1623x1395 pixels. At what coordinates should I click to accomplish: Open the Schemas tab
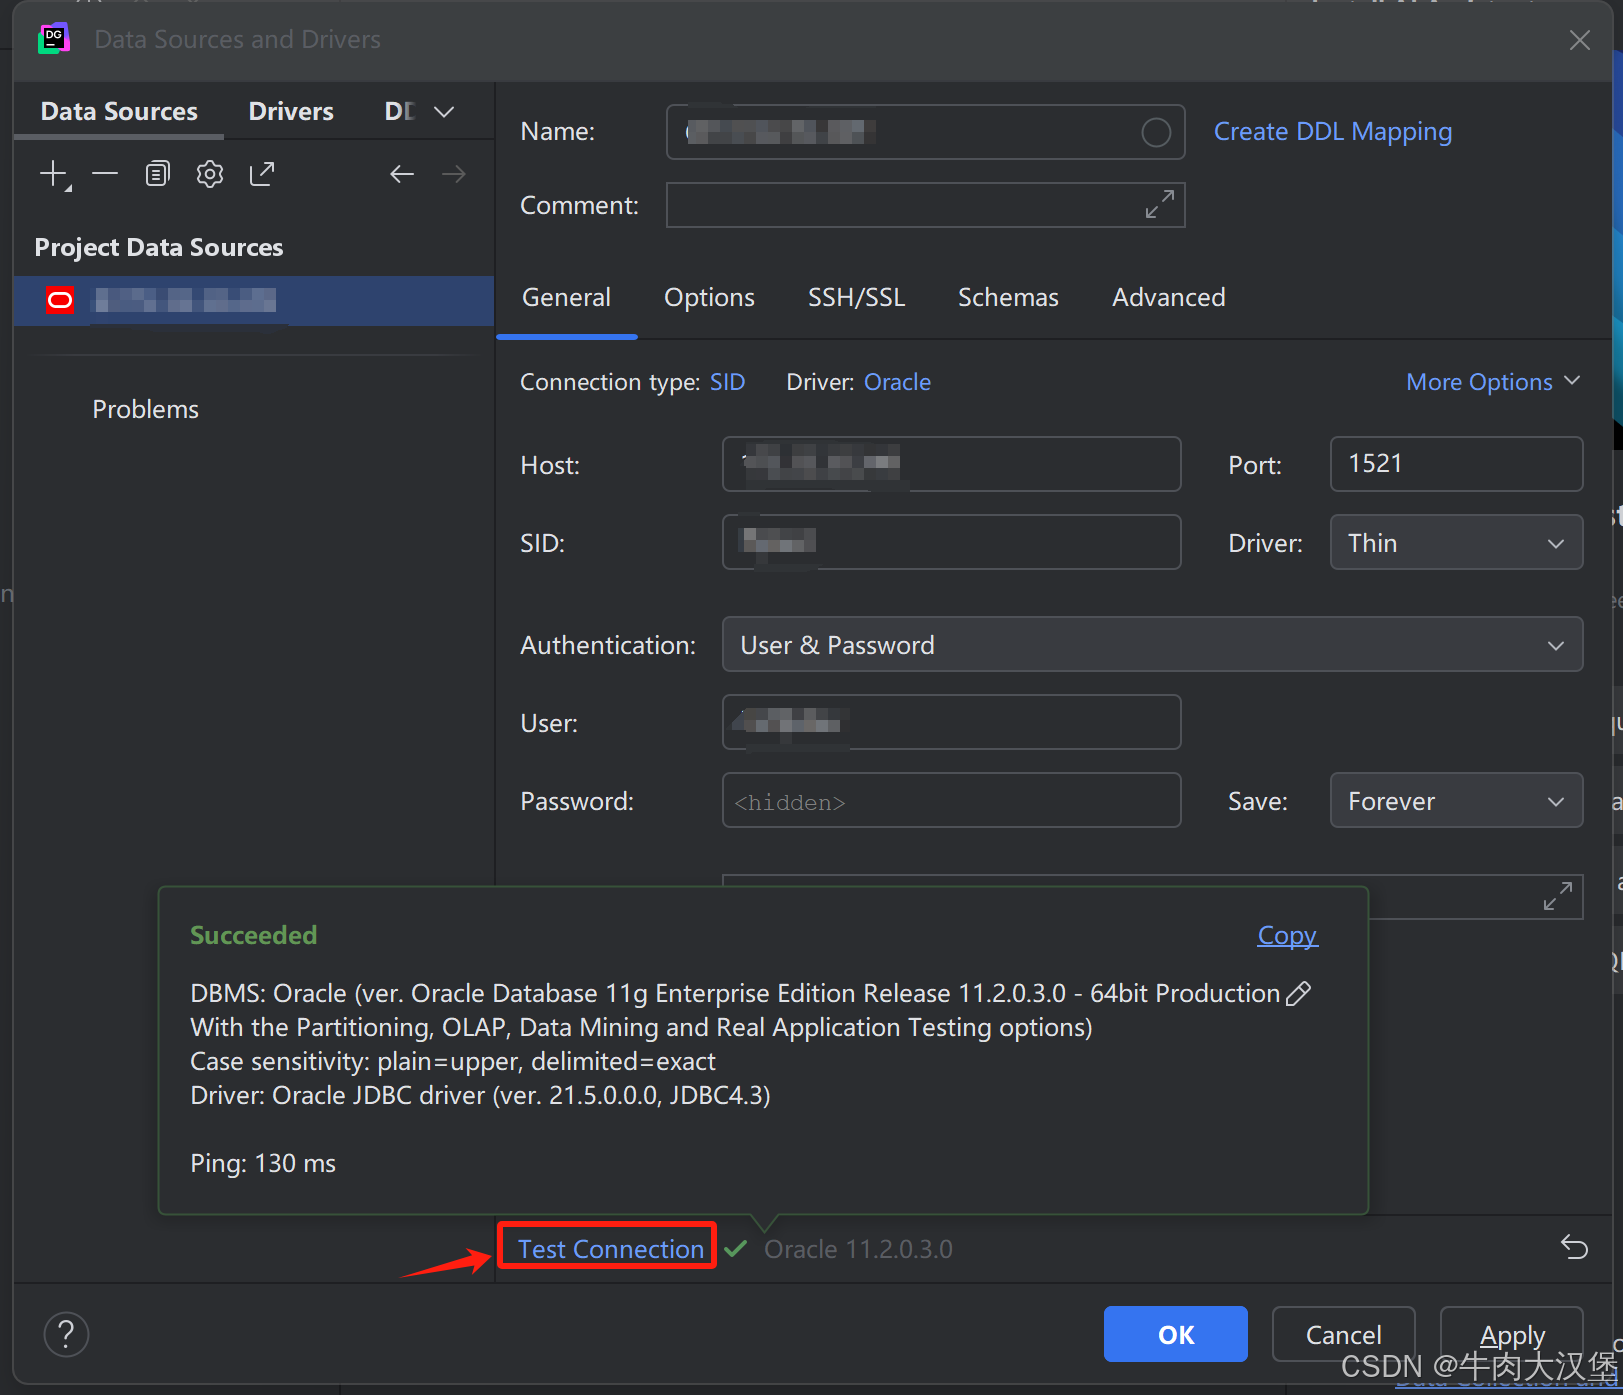[x=1008, y=297]
